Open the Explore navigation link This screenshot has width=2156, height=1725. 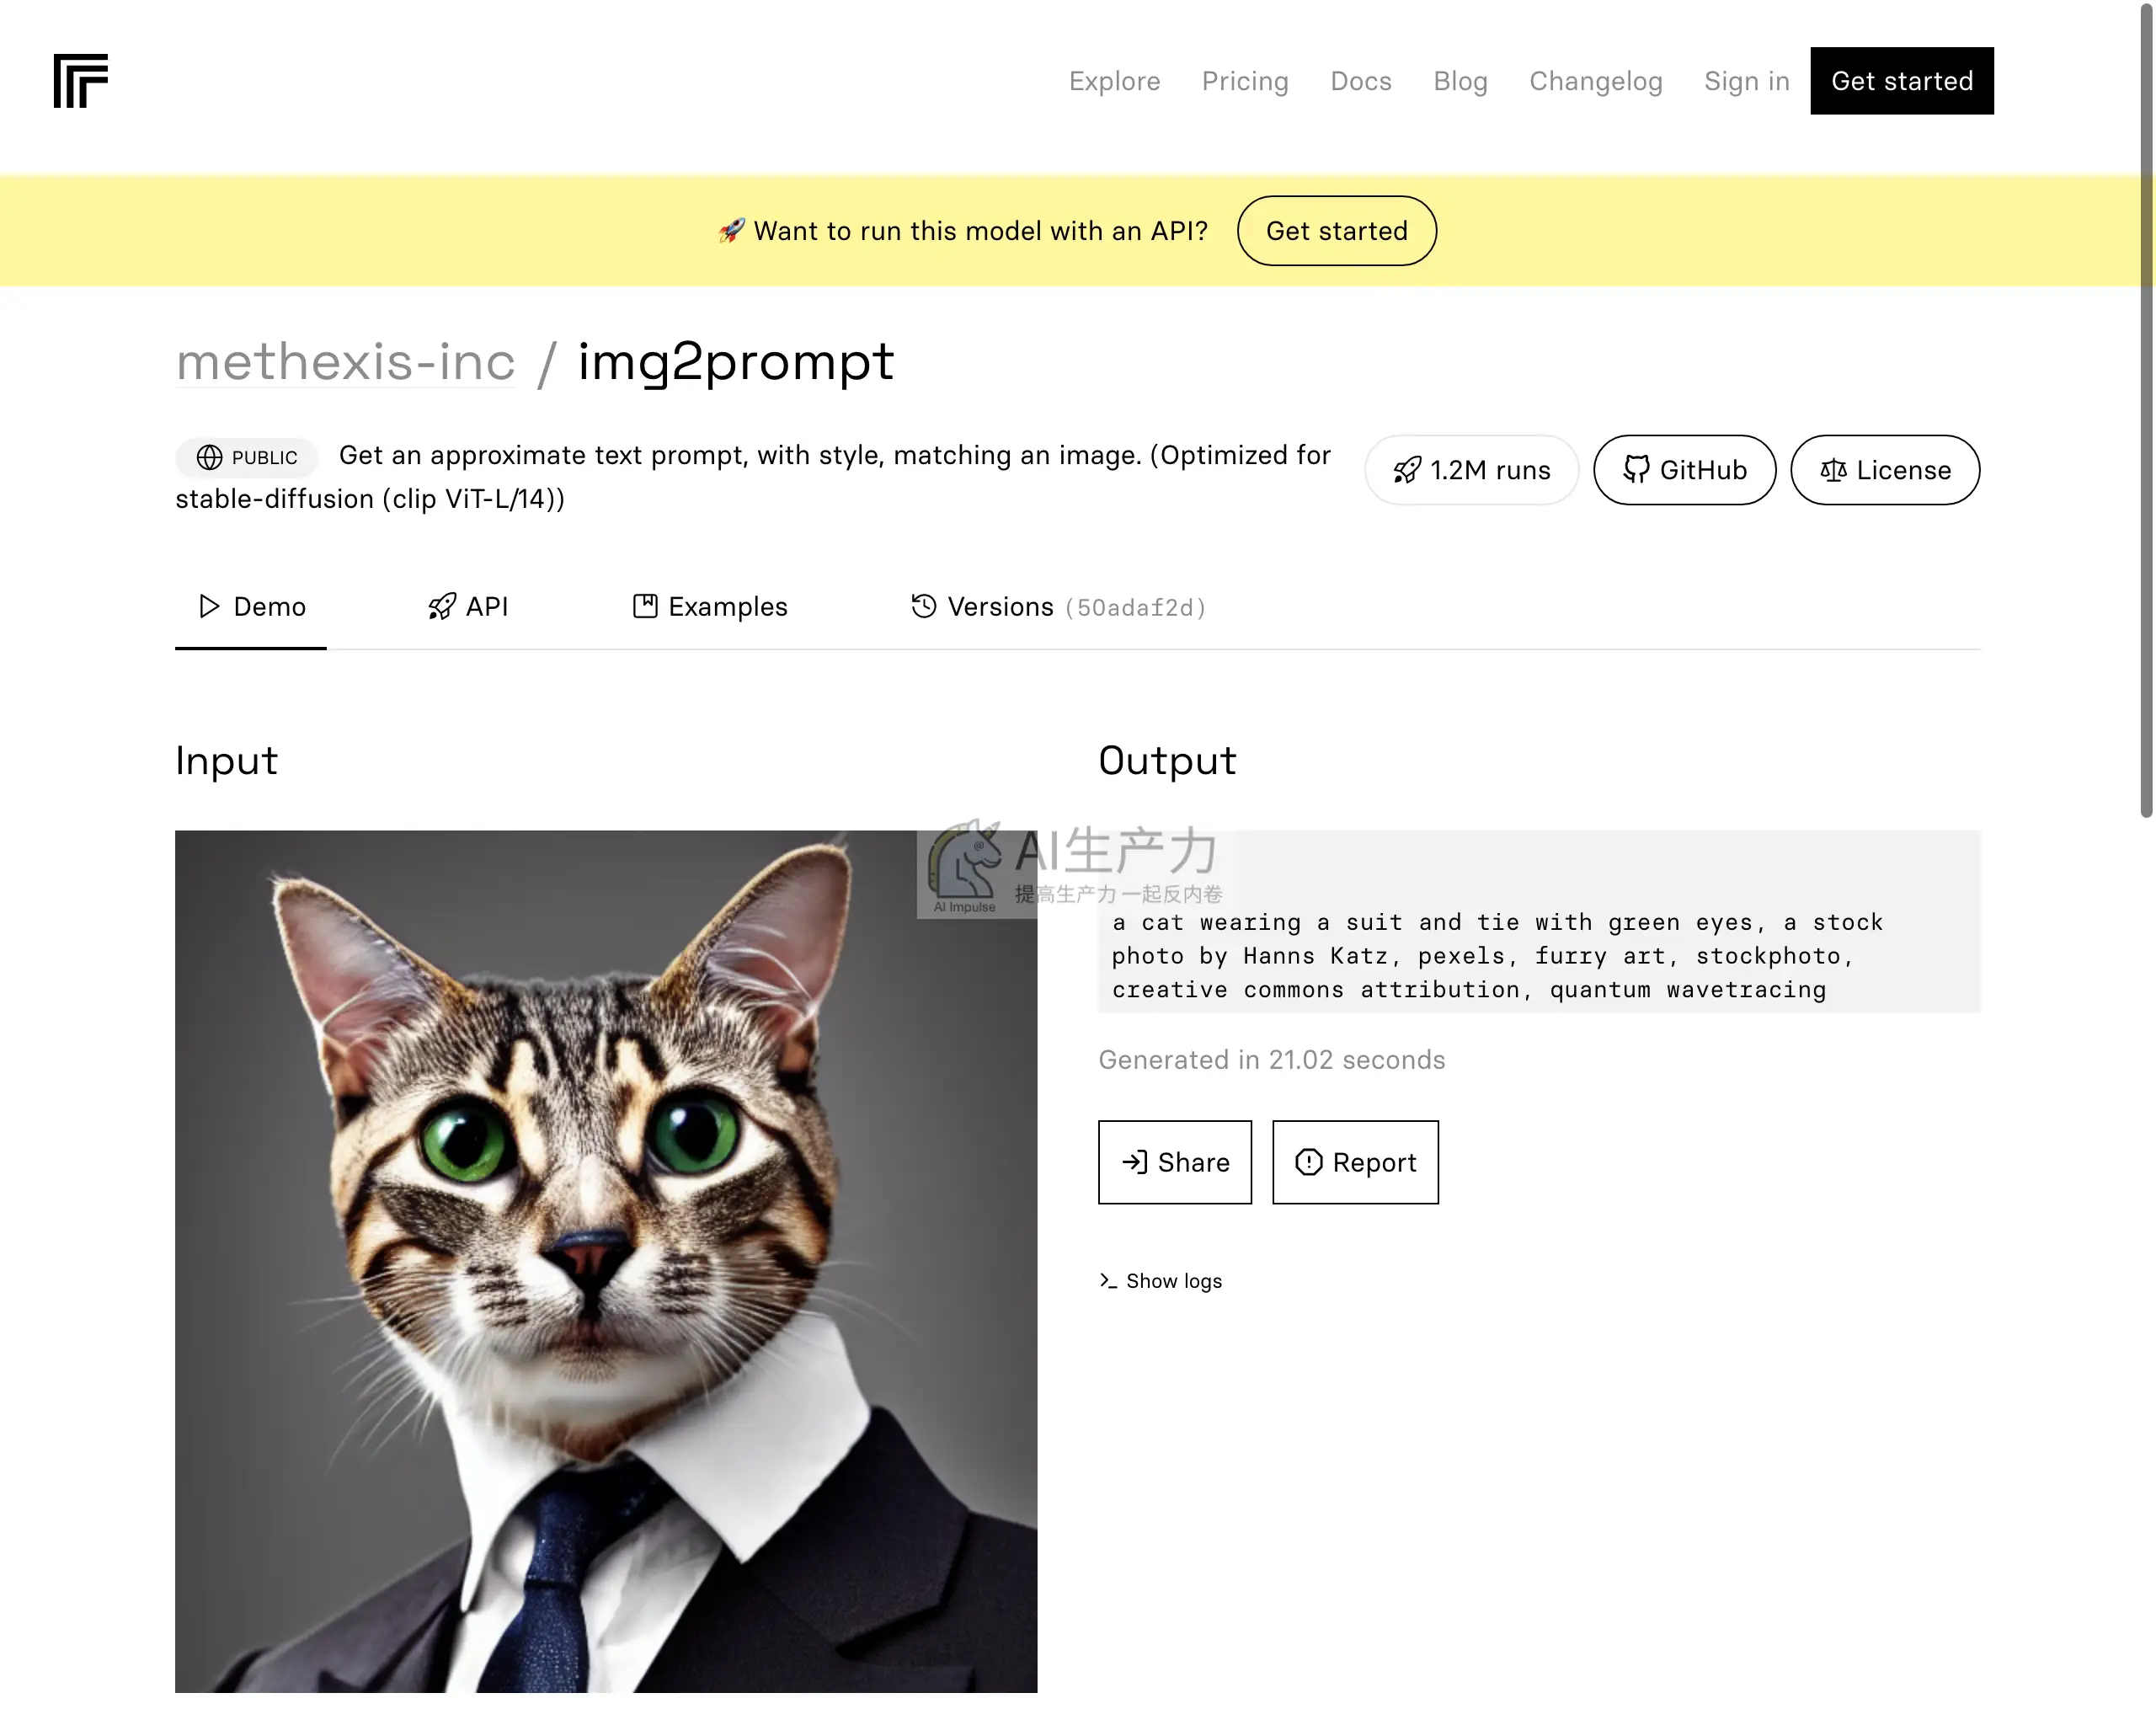click(x=1114, y=81)
